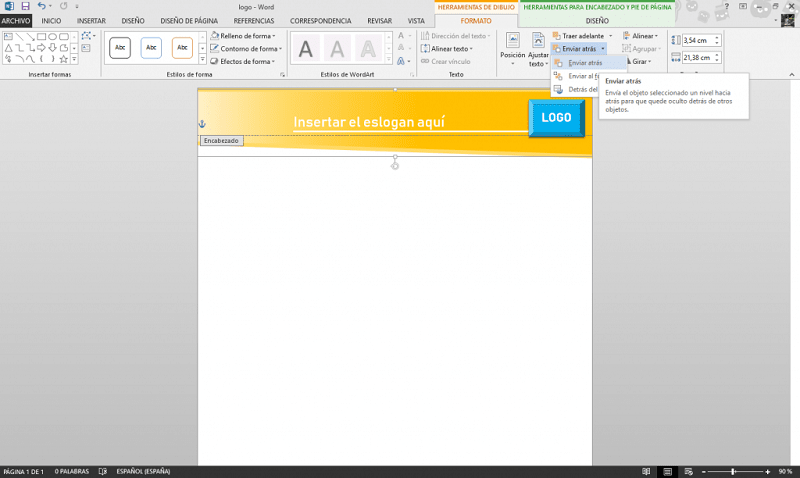Open the Girar dropdown
This screenshot has width=800, height=478.
638,61
